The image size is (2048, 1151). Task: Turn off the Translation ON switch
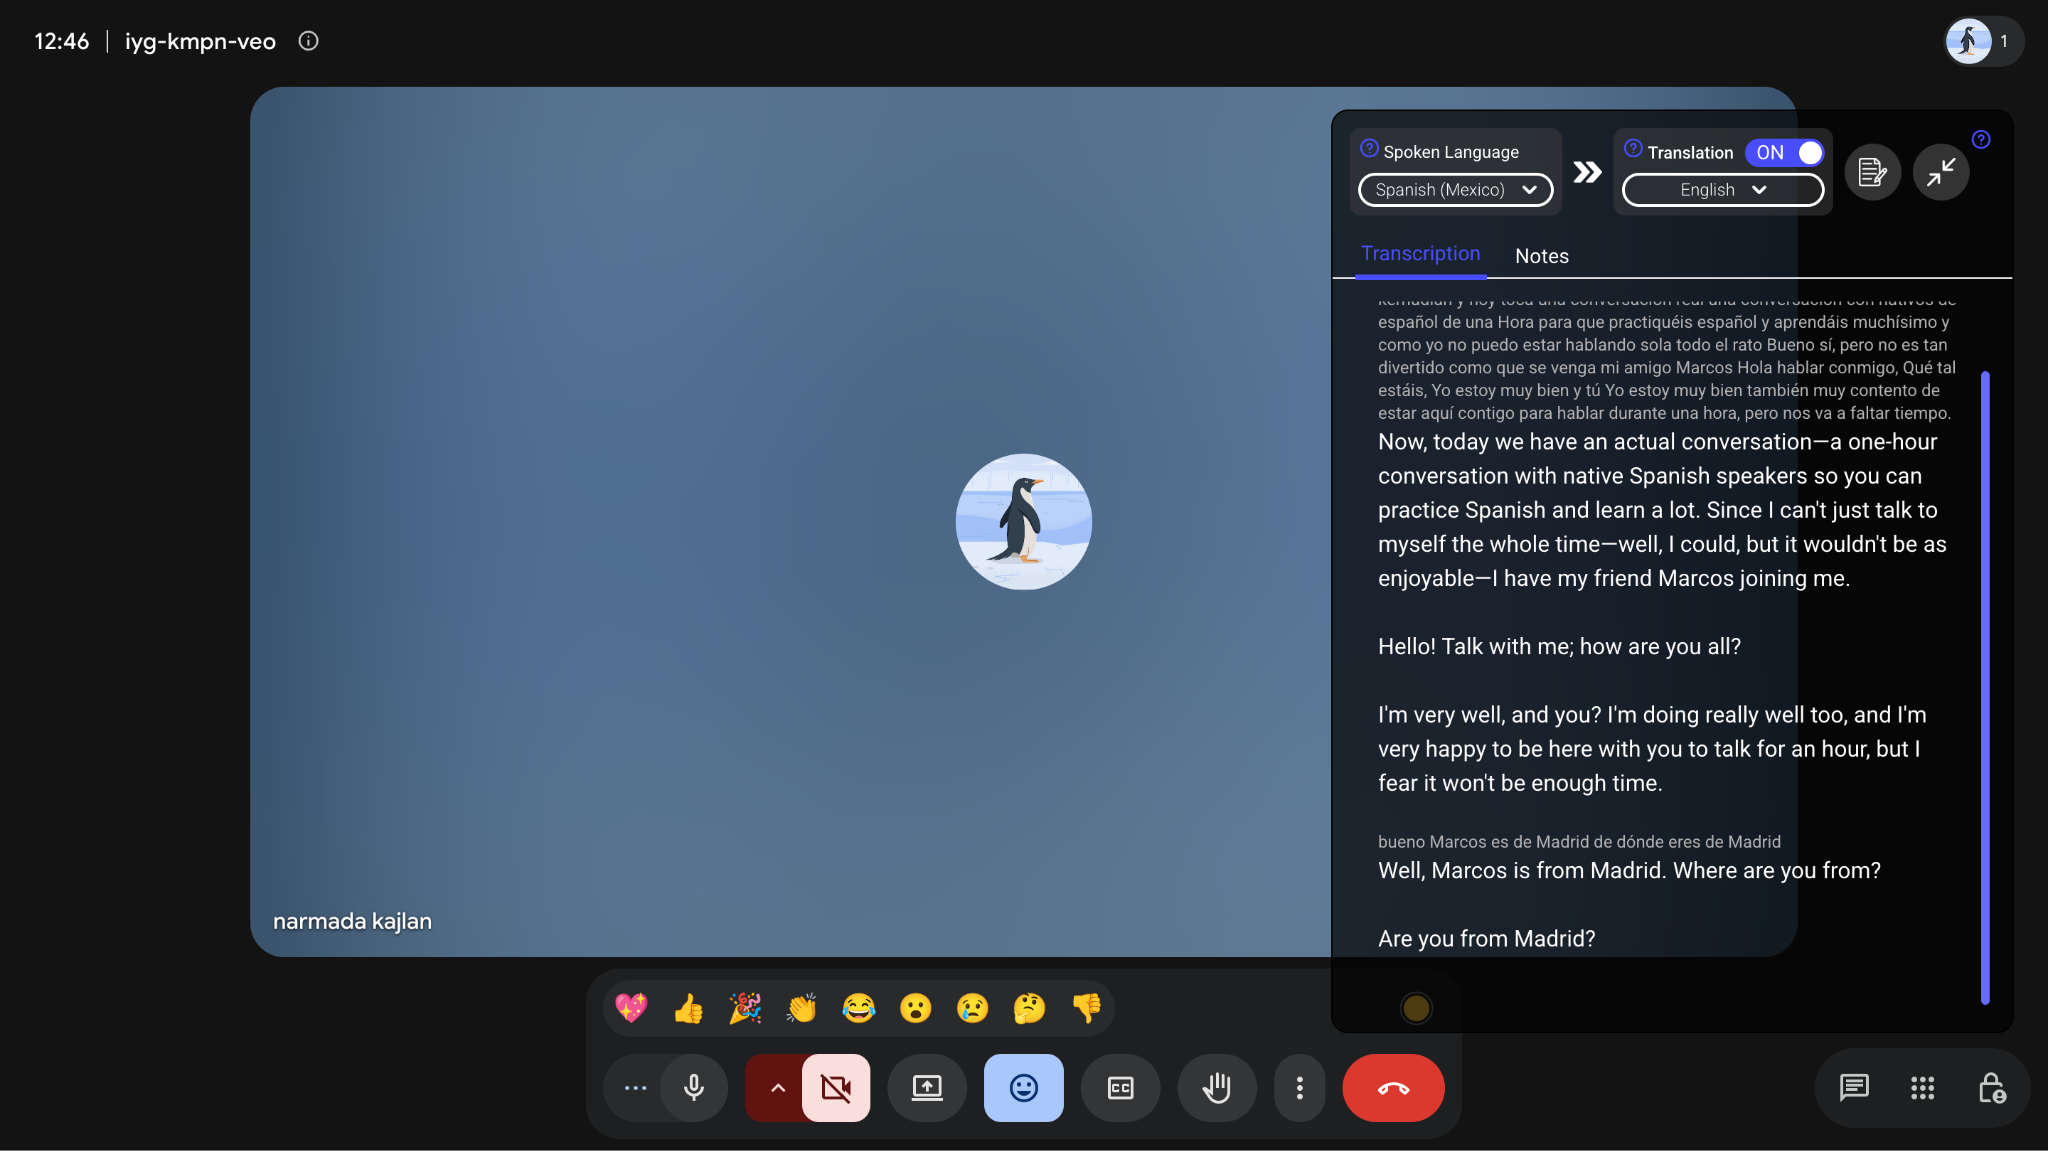pyautogui.click(x=1785, y=153)
